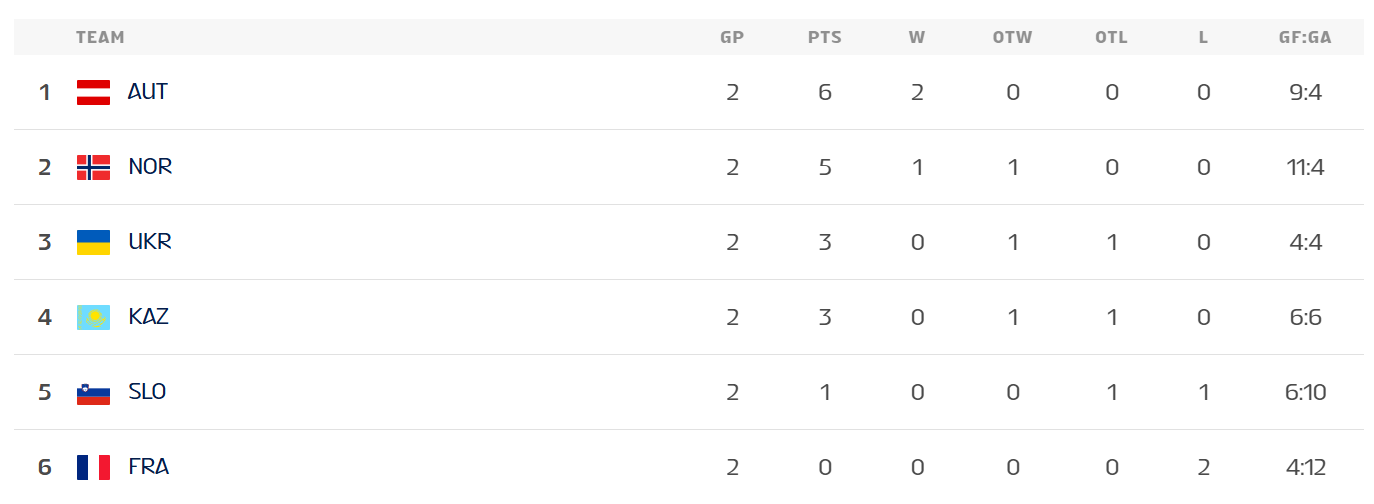Image resolution: width=1374 pixels, height=504 pixels.
Task: Click the Kazakhstan flag icon
Action: (x=93, y=317)
